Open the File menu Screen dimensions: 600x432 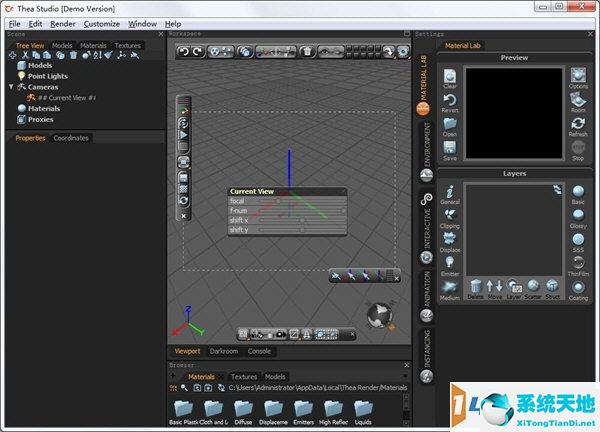(x=15, y=24)
